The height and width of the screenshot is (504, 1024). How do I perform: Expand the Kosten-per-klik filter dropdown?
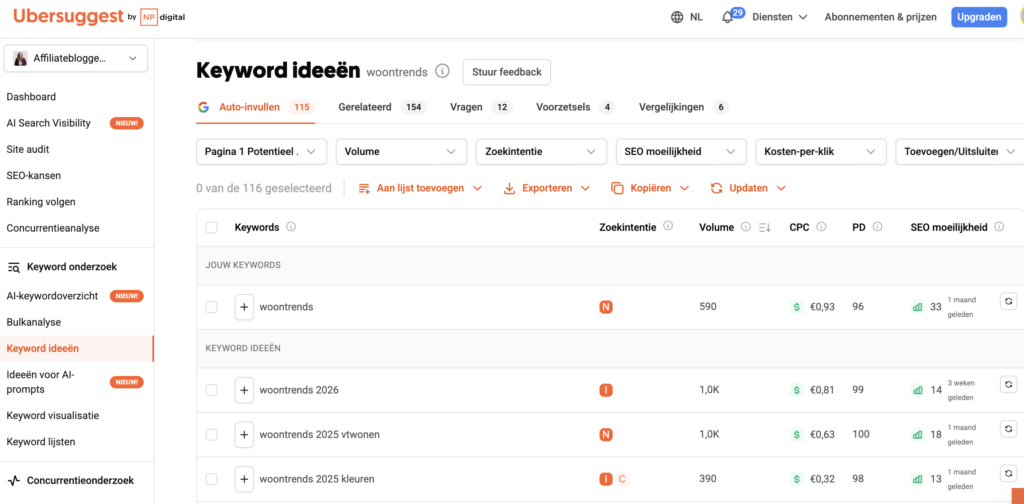tap(820, 152)
